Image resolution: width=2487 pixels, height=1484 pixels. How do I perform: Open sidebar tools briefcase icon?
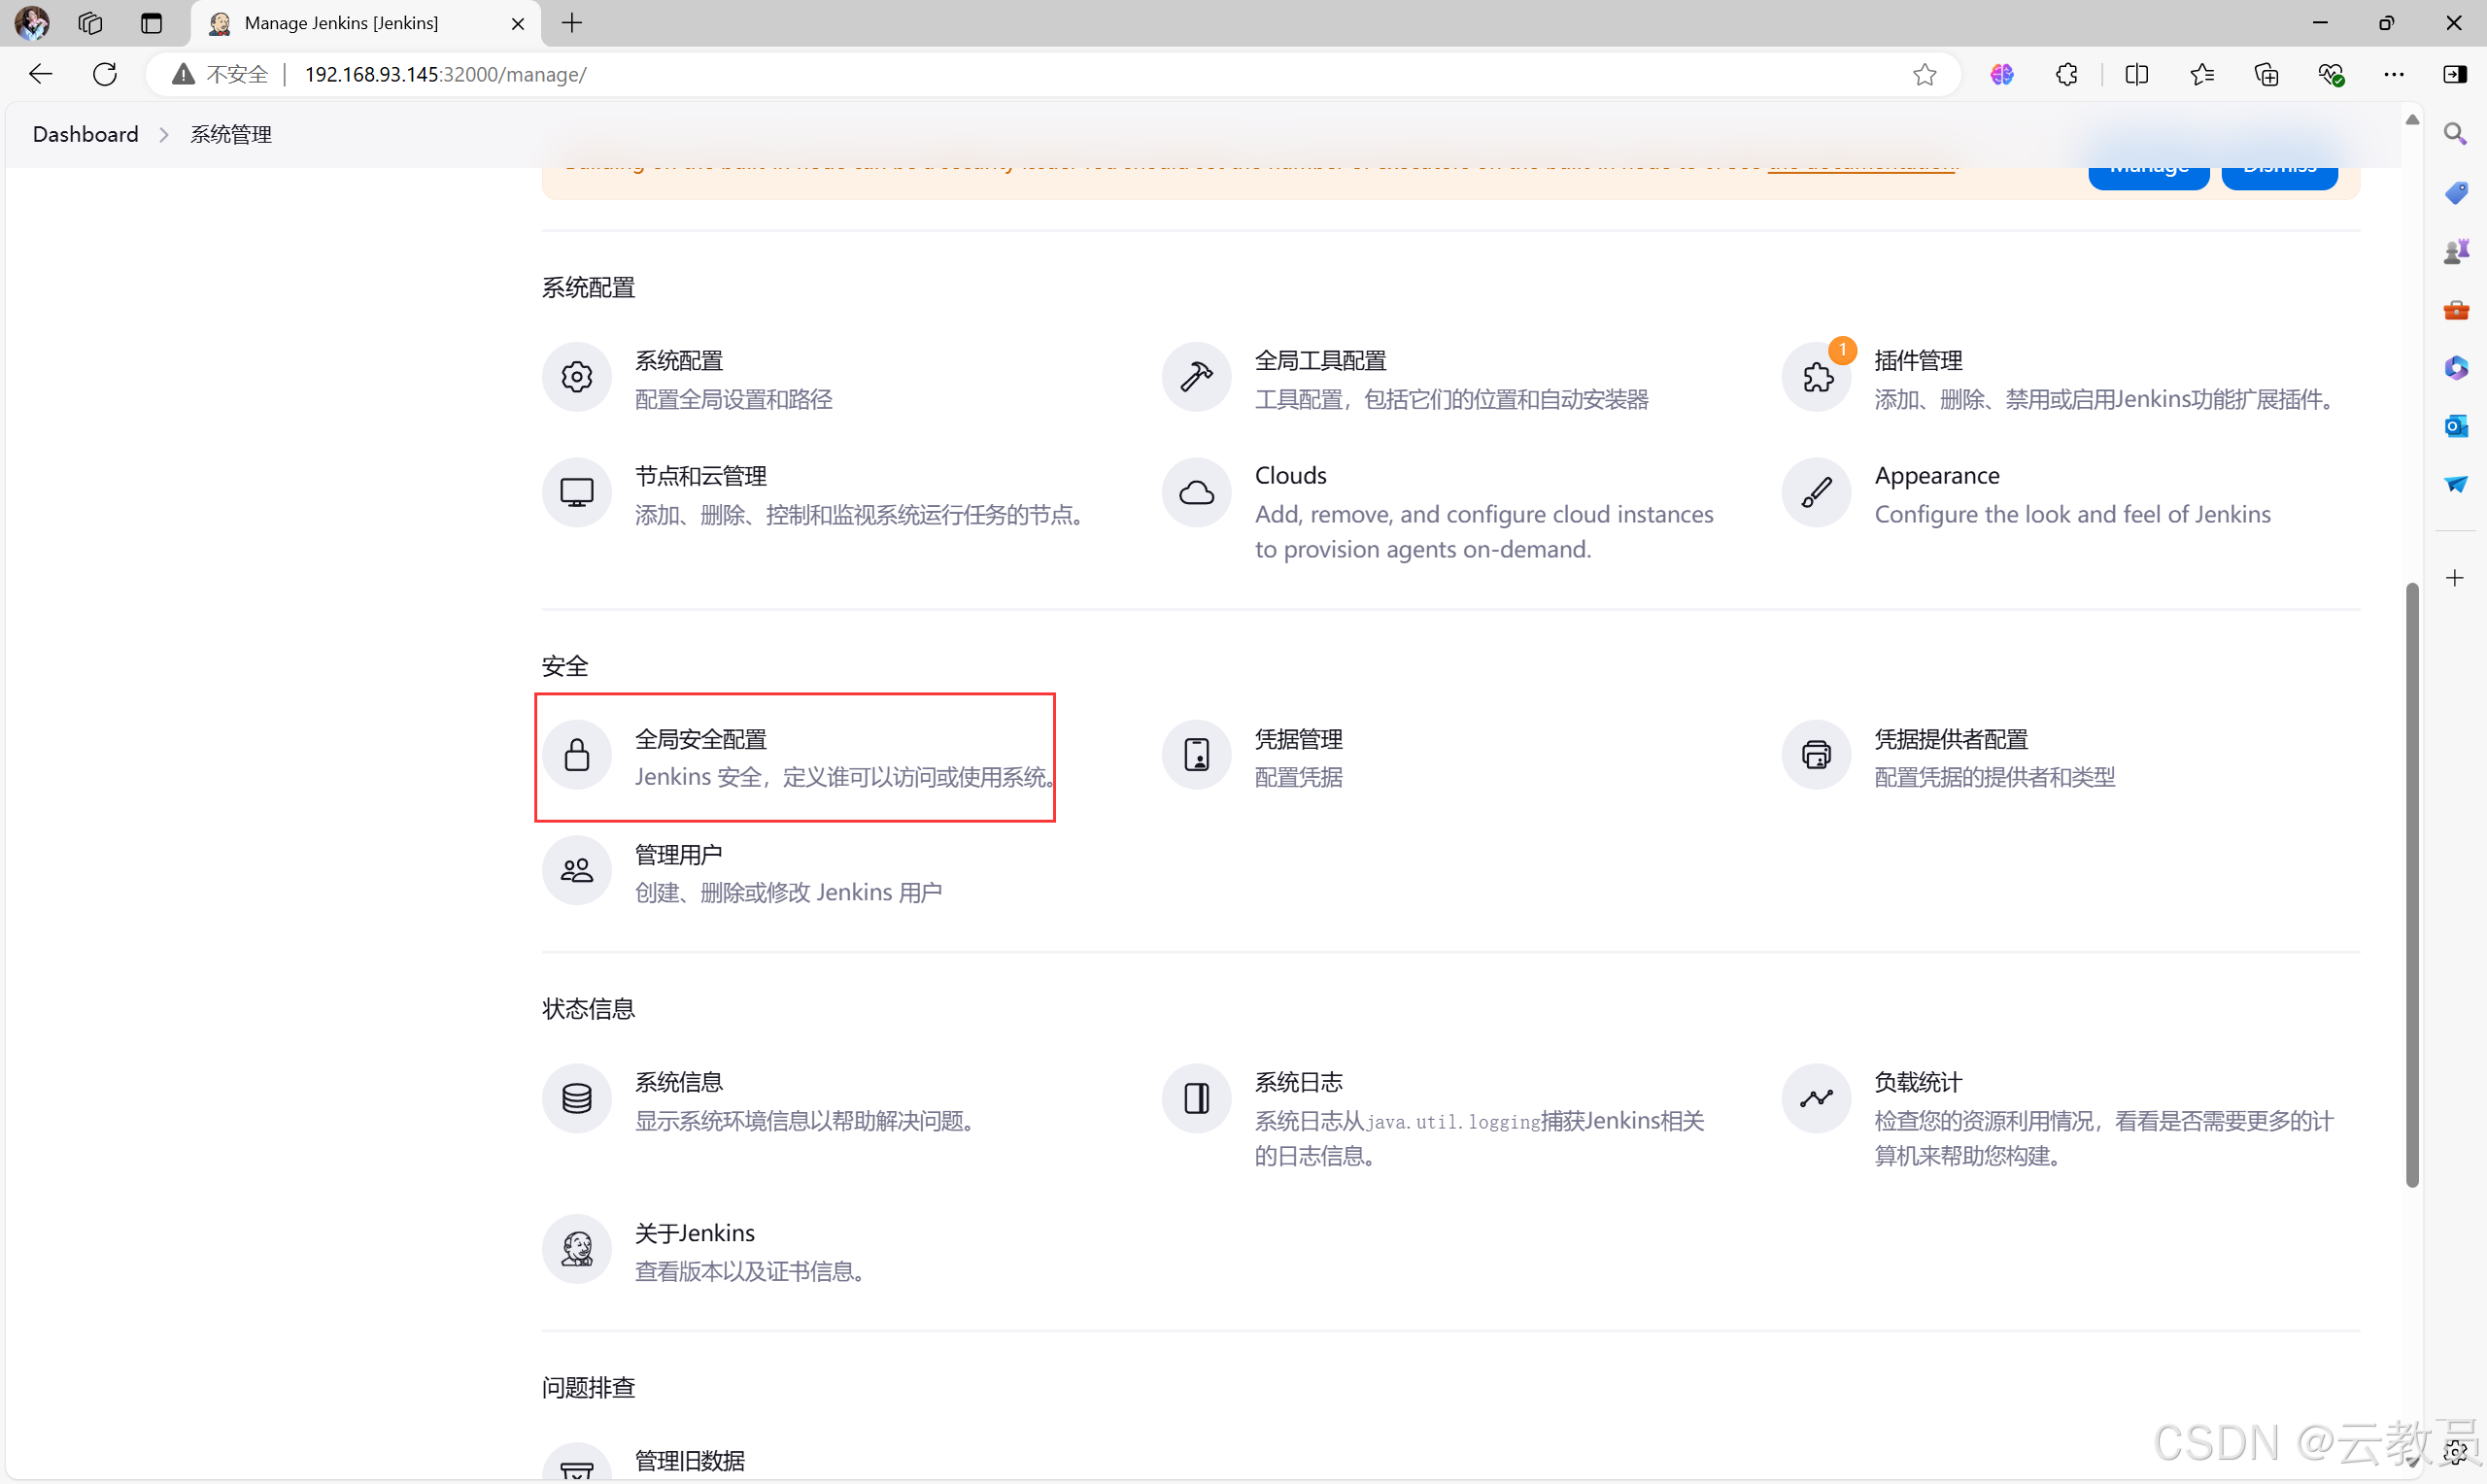2455,309
